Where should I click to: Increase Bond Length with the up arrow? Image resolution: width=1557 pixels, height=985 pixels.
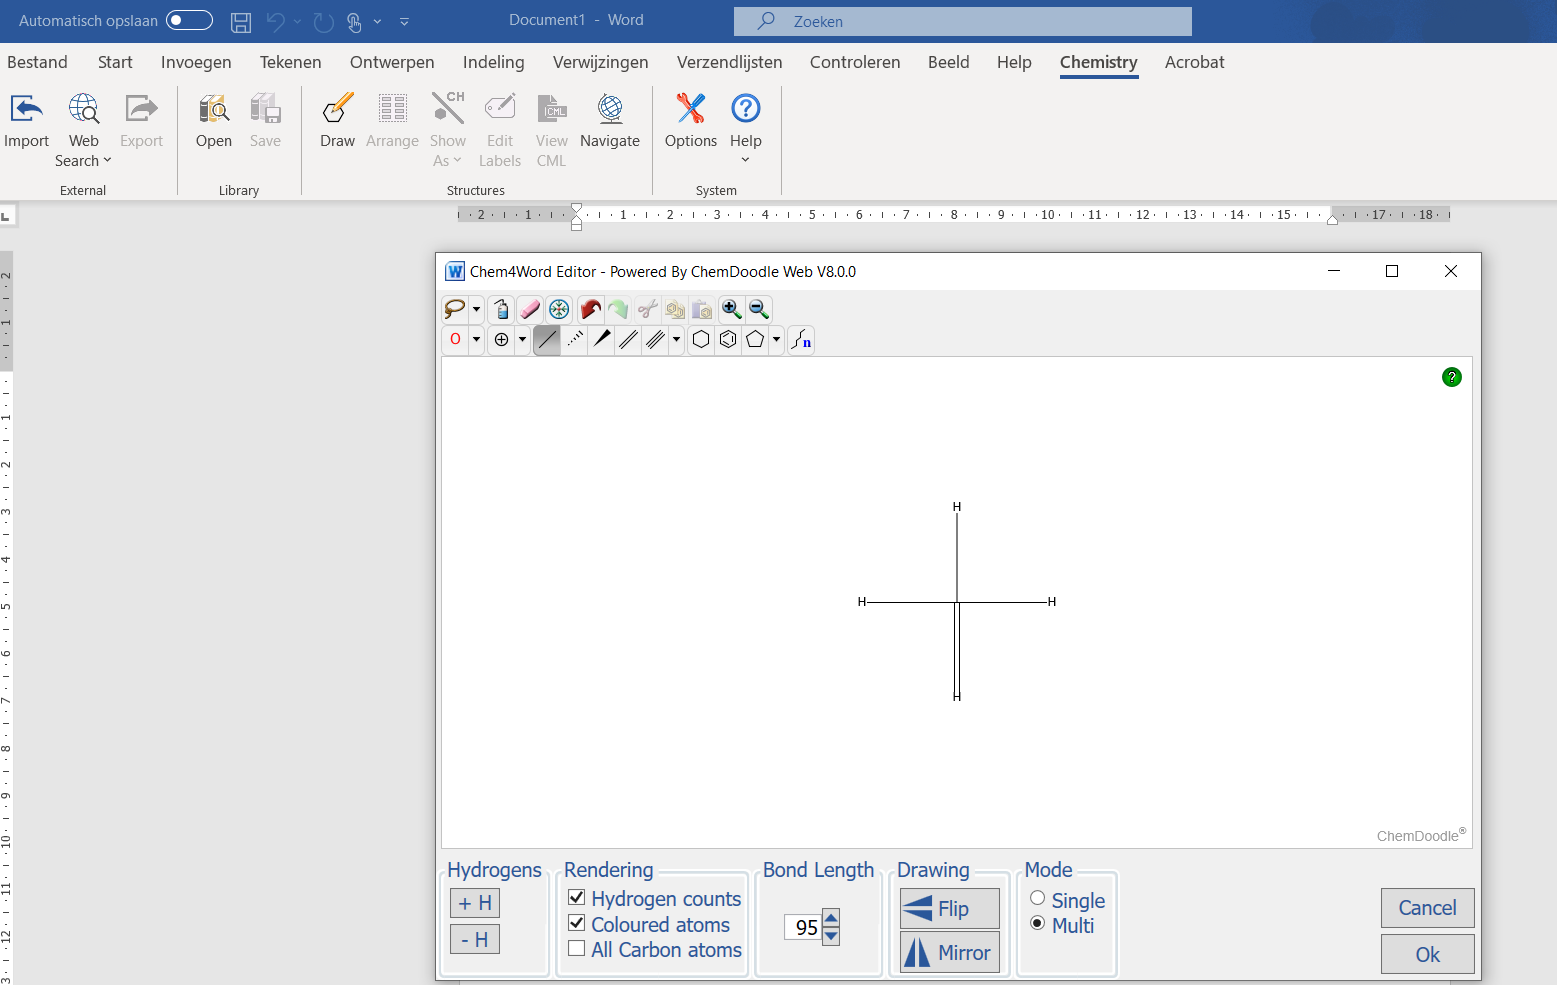[831, 918]
